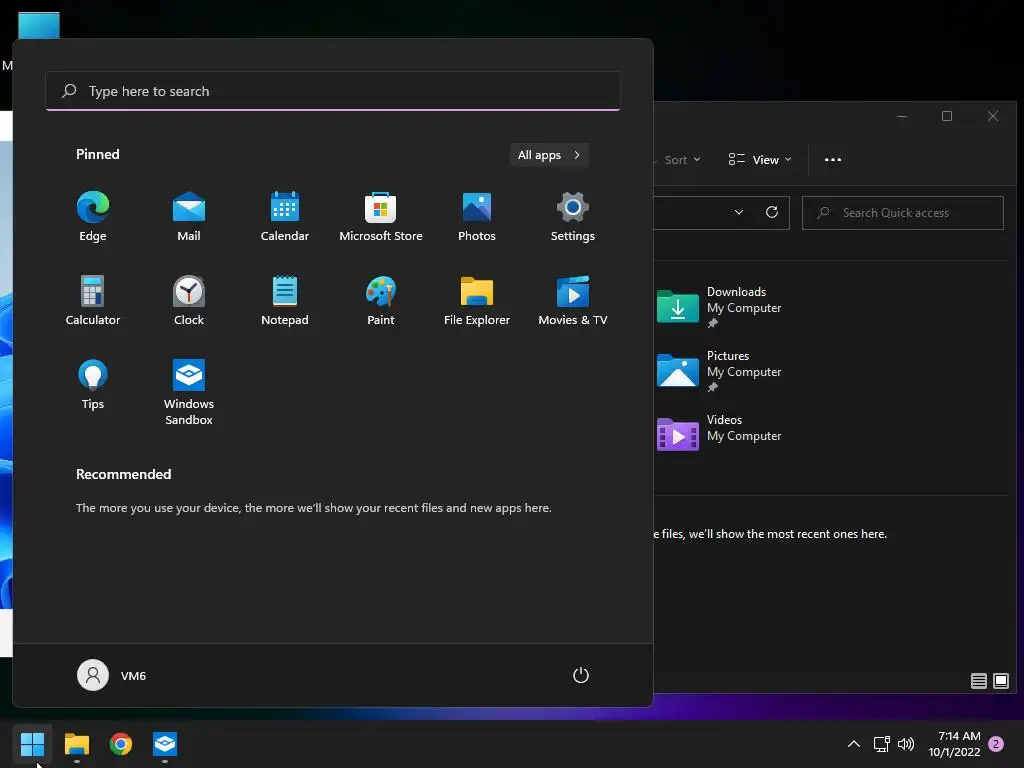Launch the Mail app
Screen dimensions: 1024x768
point(189,217)
